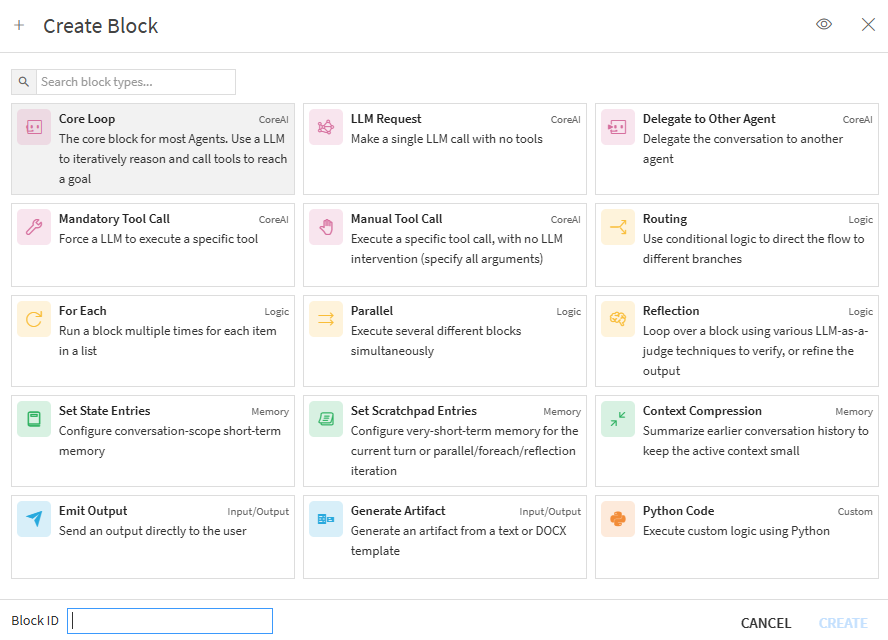
Task: Click the For Each loop icon
Action: (34, 319)
